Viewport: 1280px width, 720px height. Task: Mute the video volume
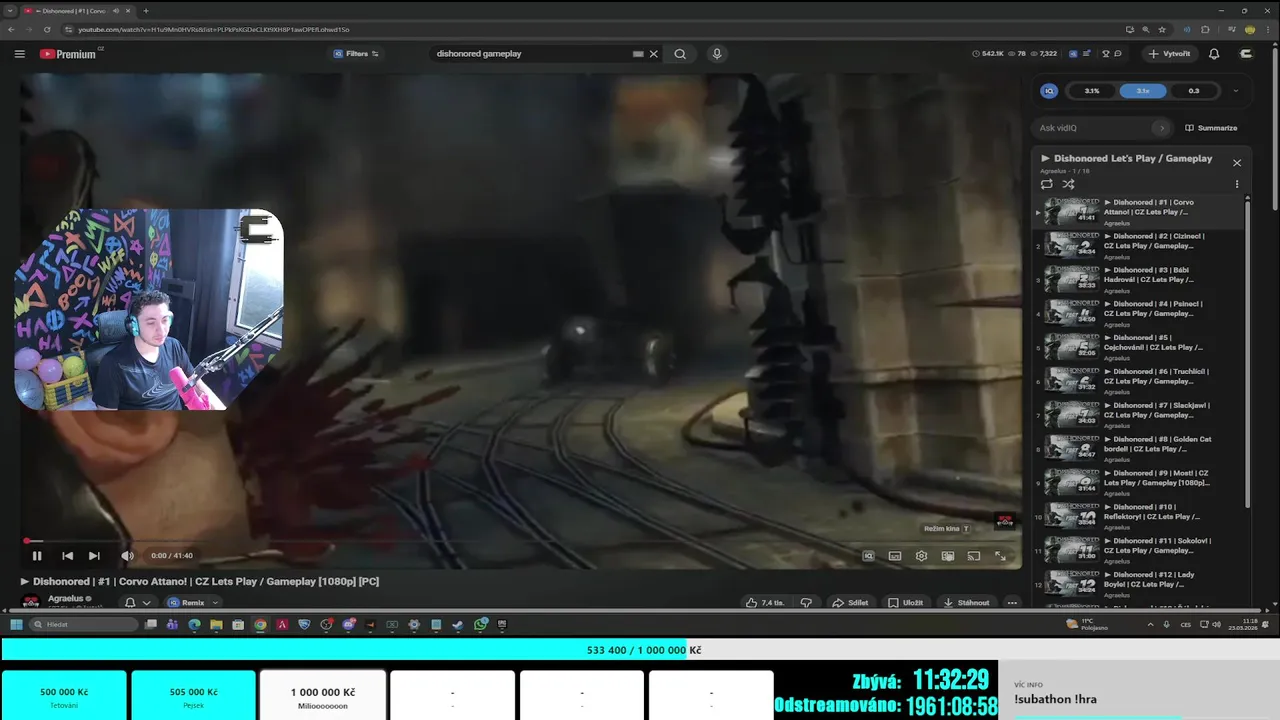127,556
